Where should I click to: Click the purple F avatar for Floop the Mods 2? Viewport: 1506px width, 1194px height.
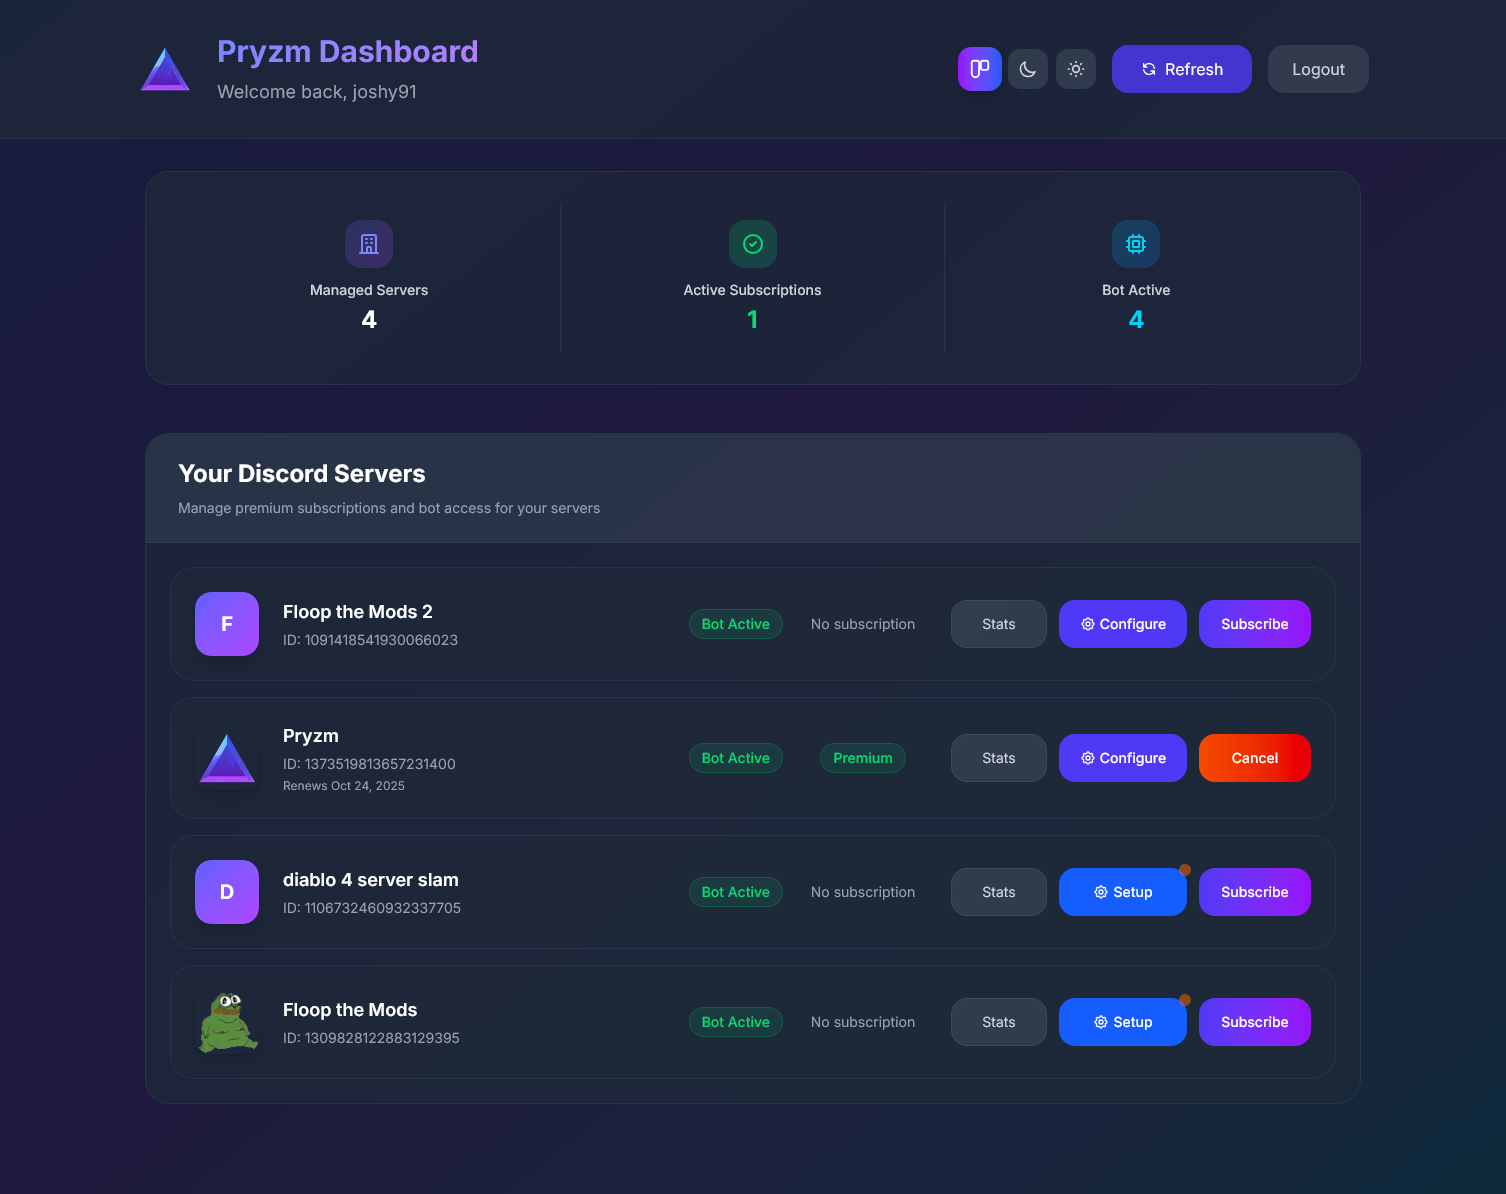click(x=226, y=623)
